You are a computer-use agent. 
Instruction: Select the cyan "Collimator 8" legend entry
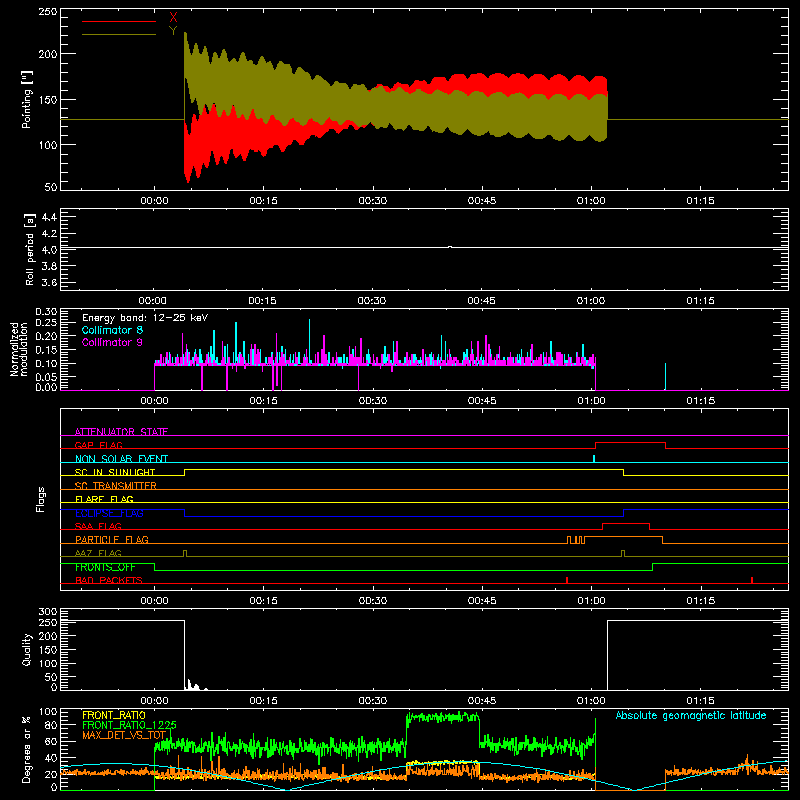click(112, 330)
